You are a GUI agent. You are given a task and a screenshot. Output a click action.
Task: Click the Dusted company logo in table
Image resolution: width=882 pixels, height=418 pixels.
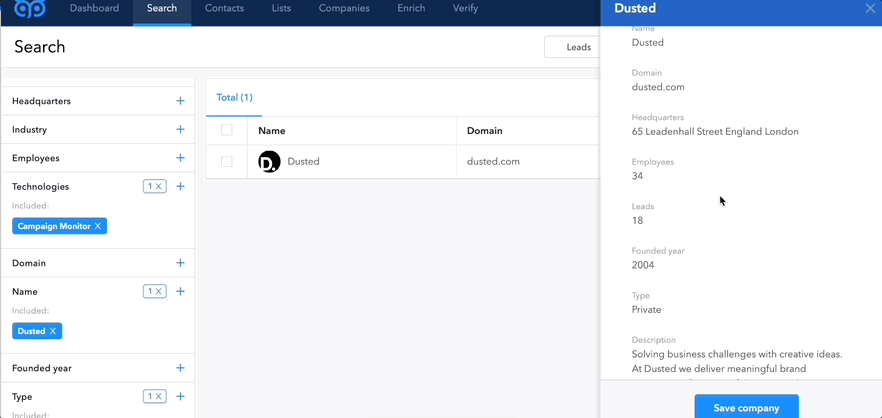click(x=269, y=161)
